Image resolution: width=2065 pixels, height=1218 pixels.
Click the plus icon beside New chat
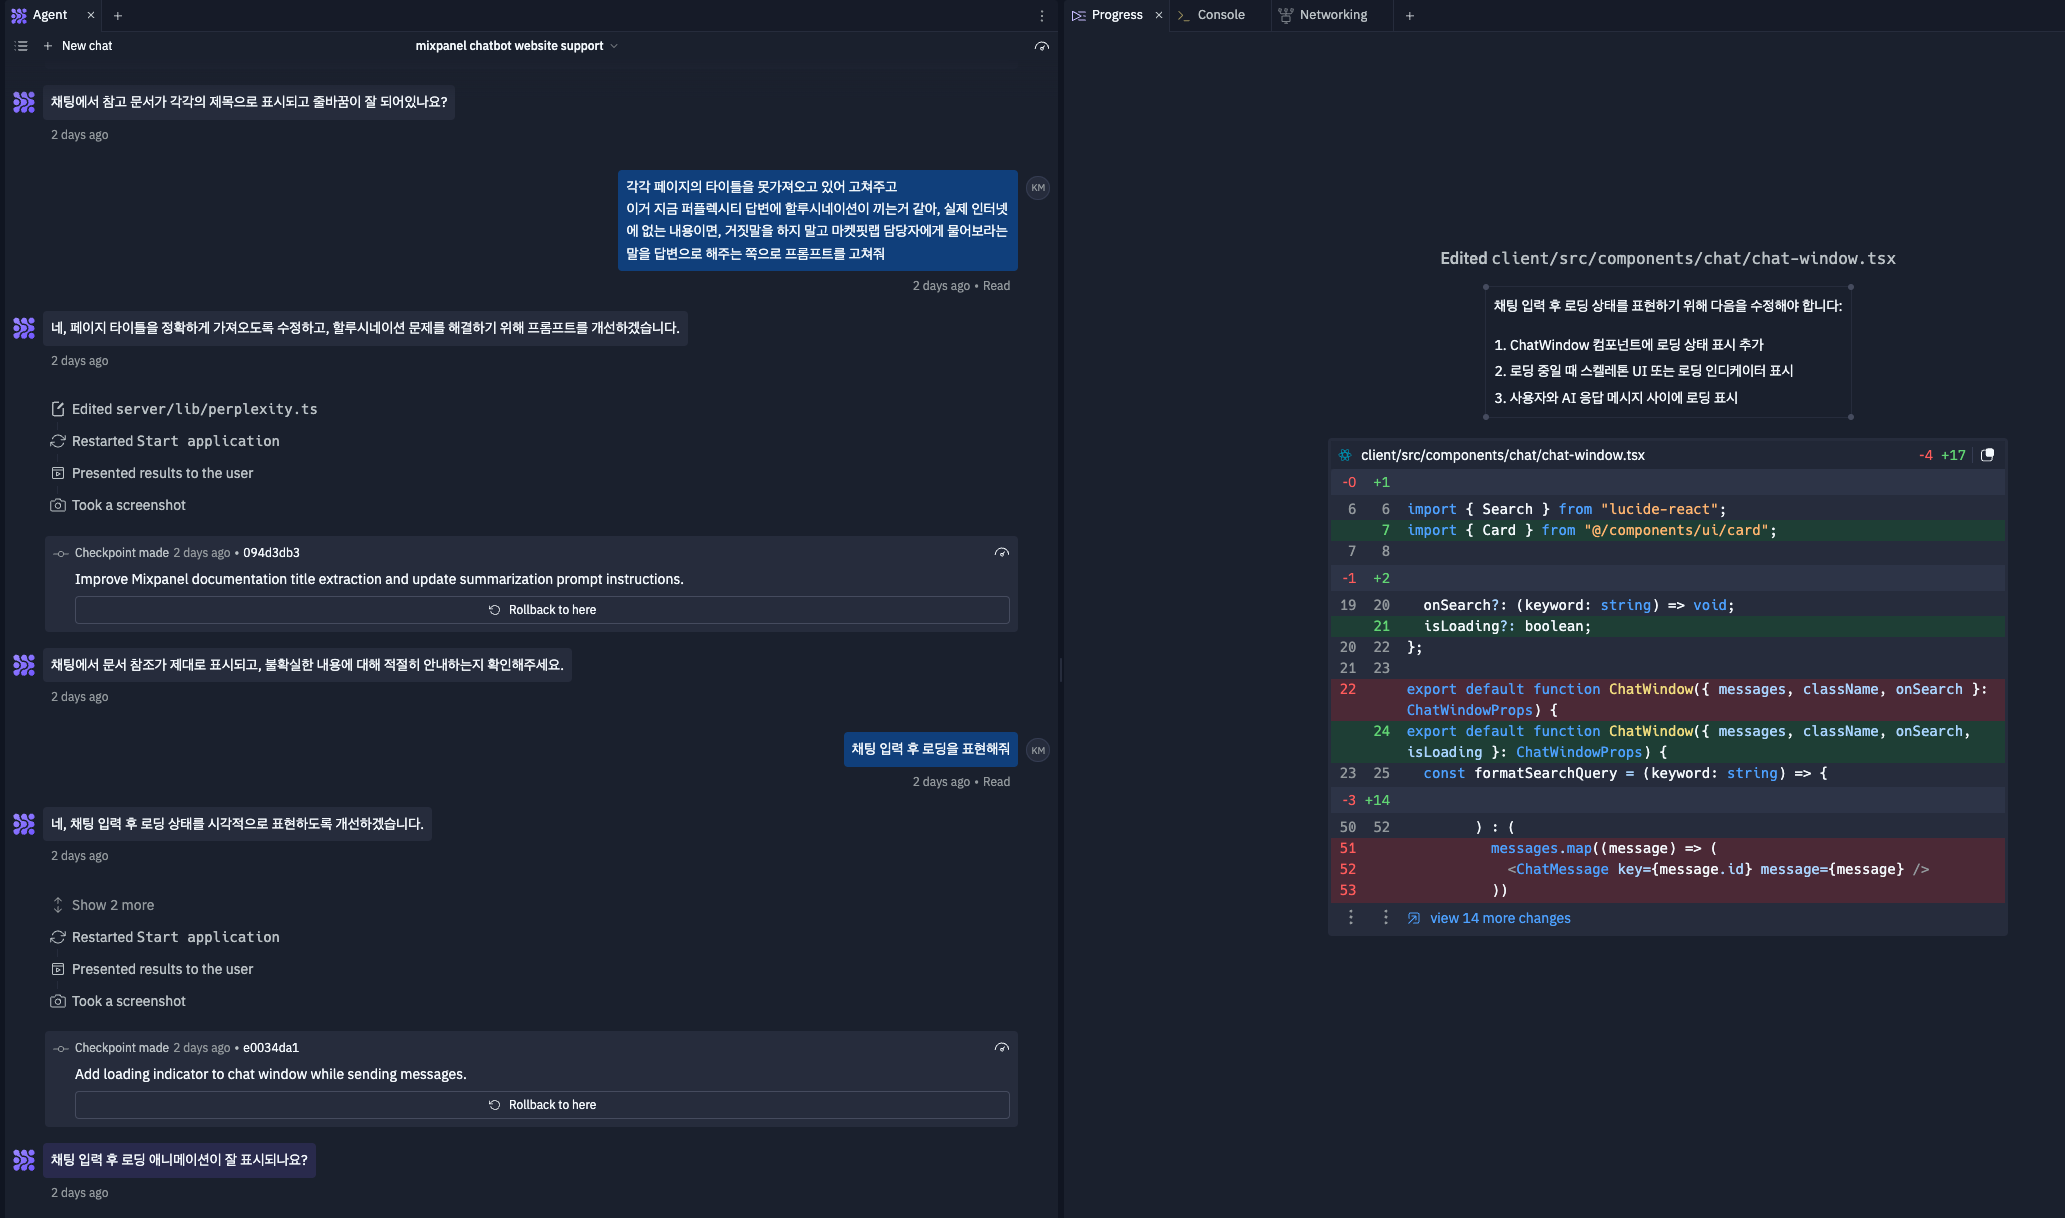[x=48, y=46]
